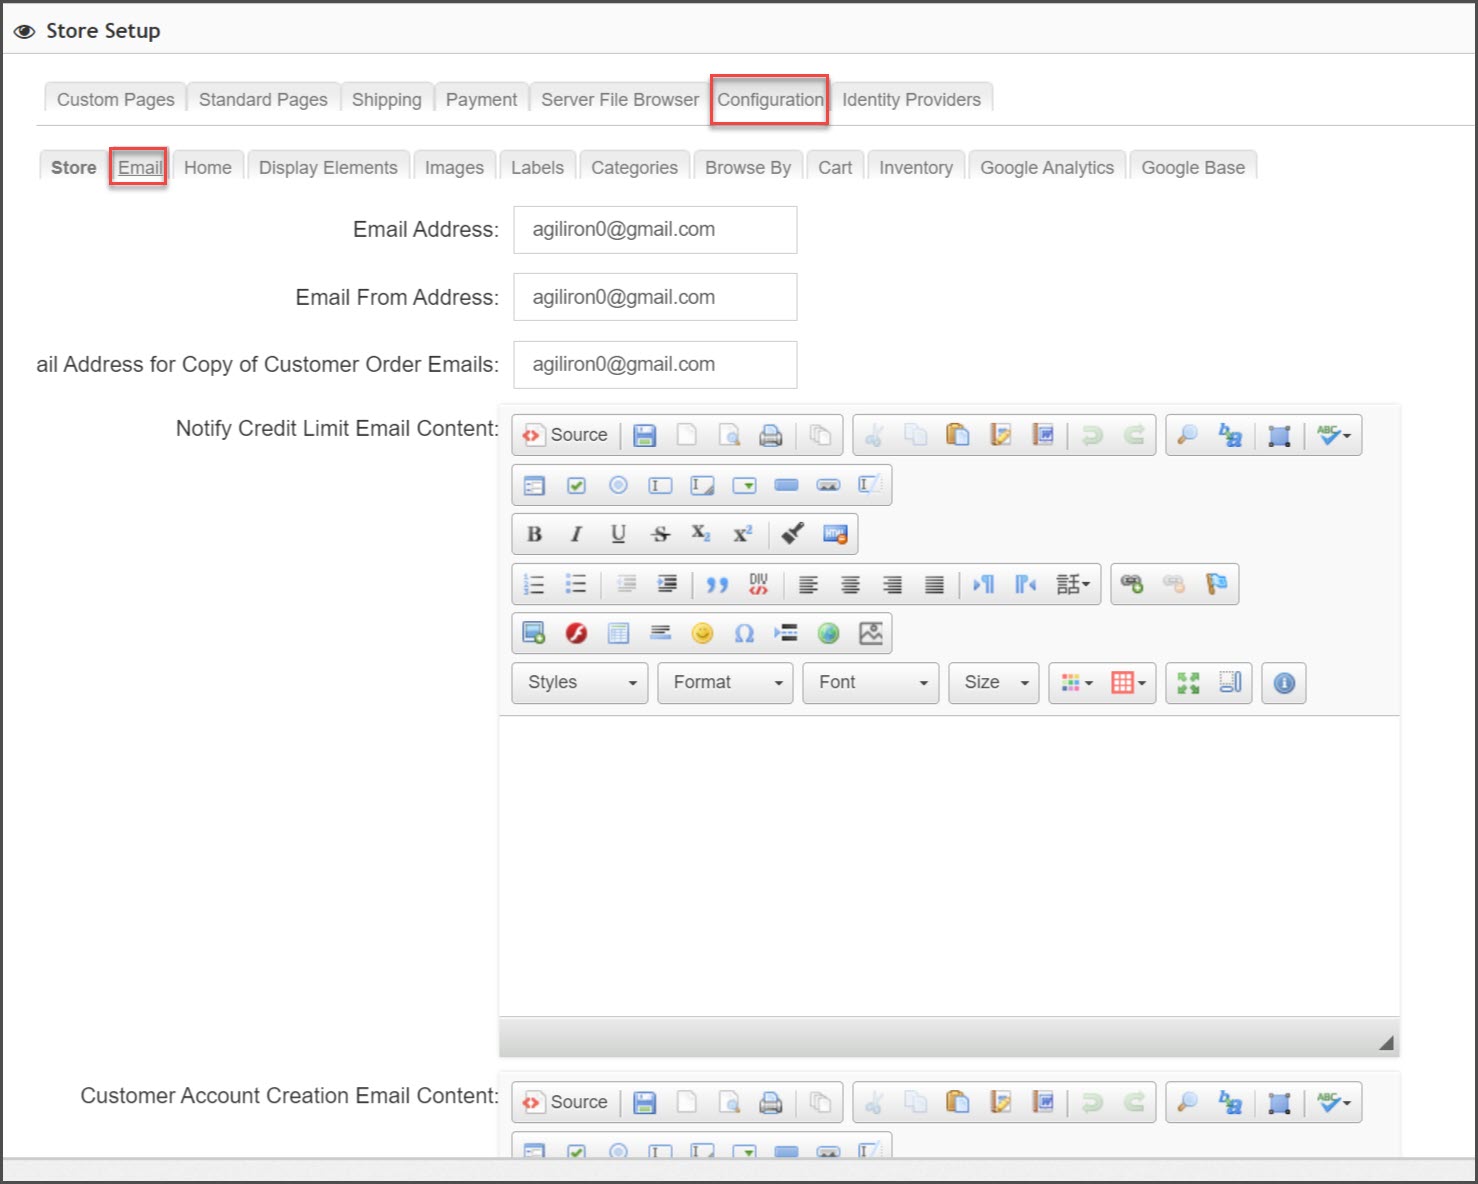Open the language direction dropdown
Viewport: 1478px width, 1184px height.
coord(1073,584)
